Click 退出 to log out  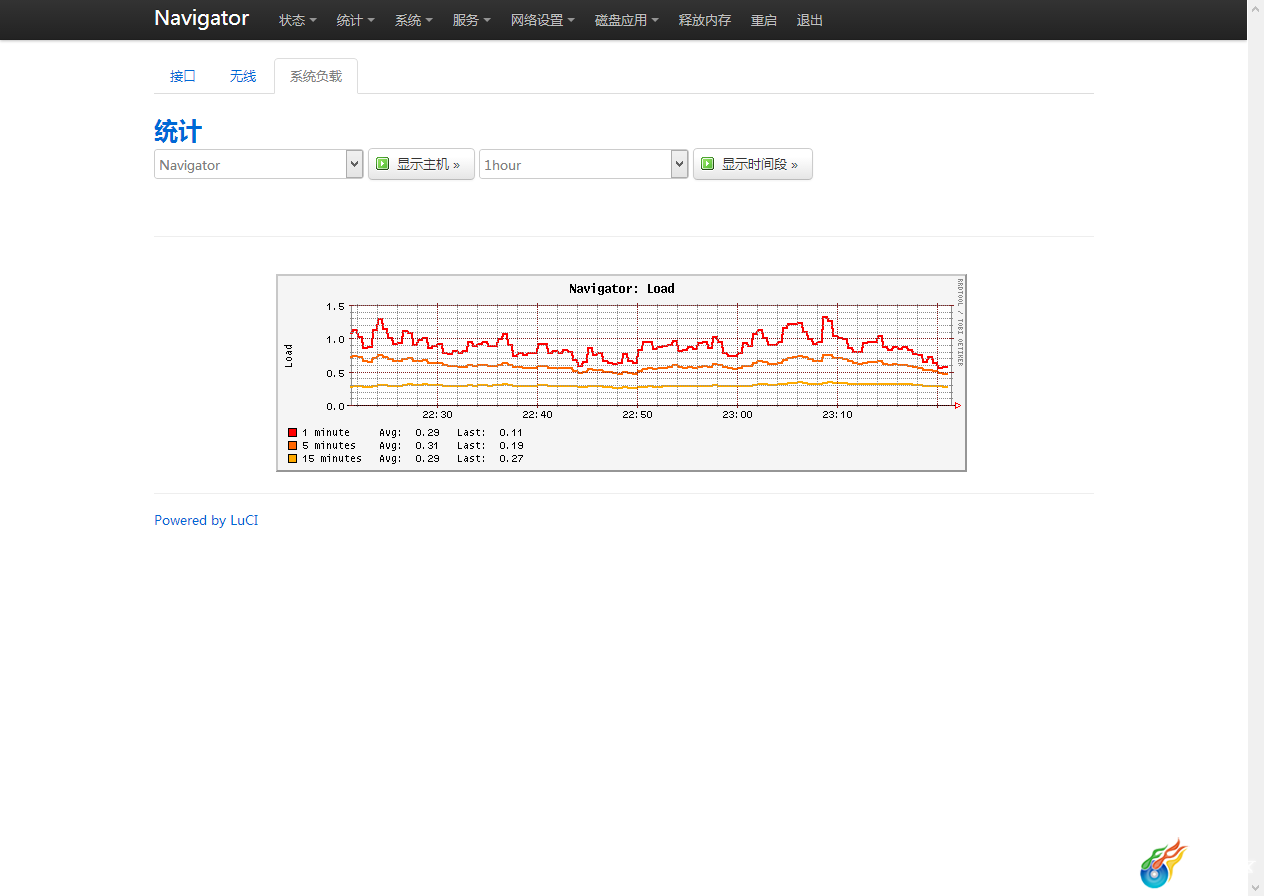[810, 20]
